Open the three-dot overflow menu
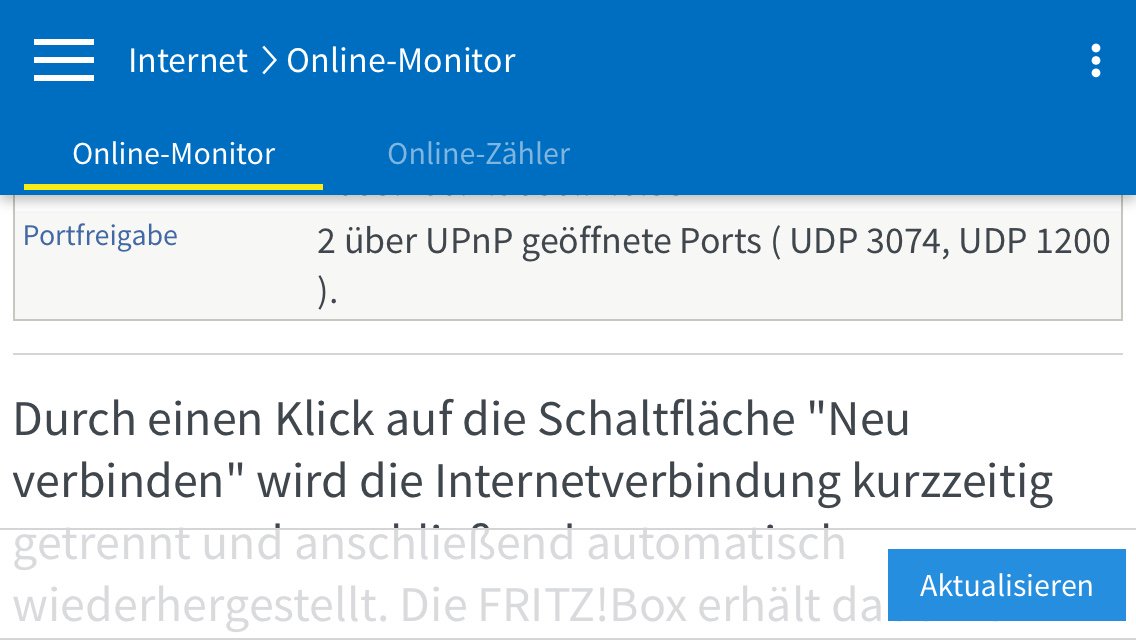1136x640 pixels. (1096, 61)
